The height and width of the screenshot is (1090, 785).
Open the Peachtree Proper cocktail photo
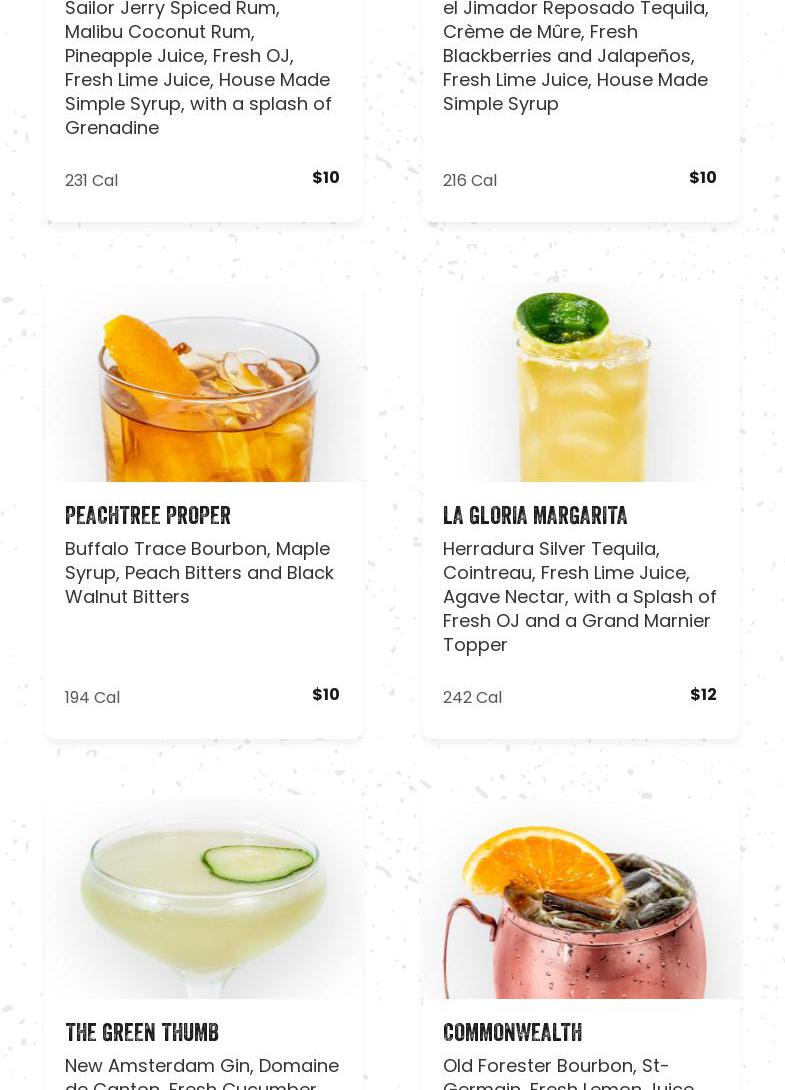click(204, 382)
